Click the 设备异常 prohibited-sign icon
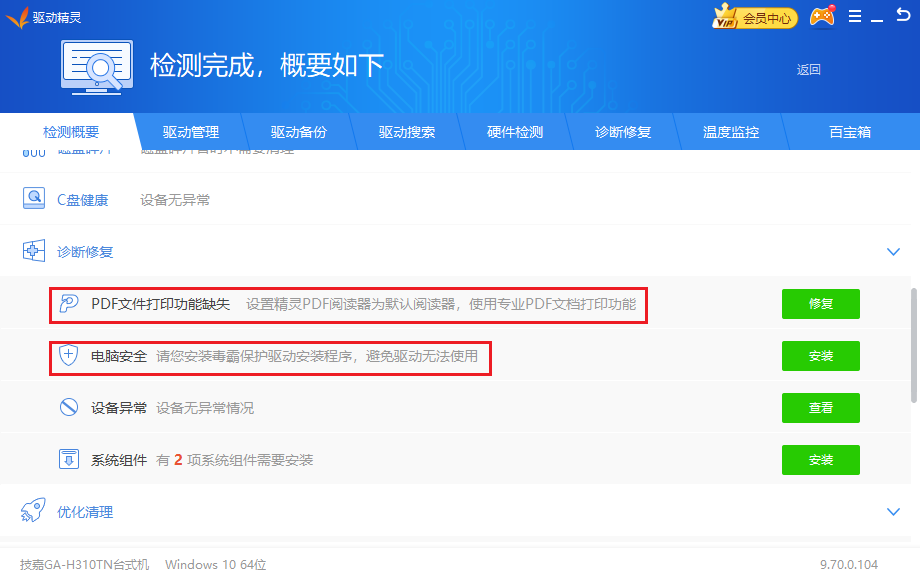 [69, 408]
